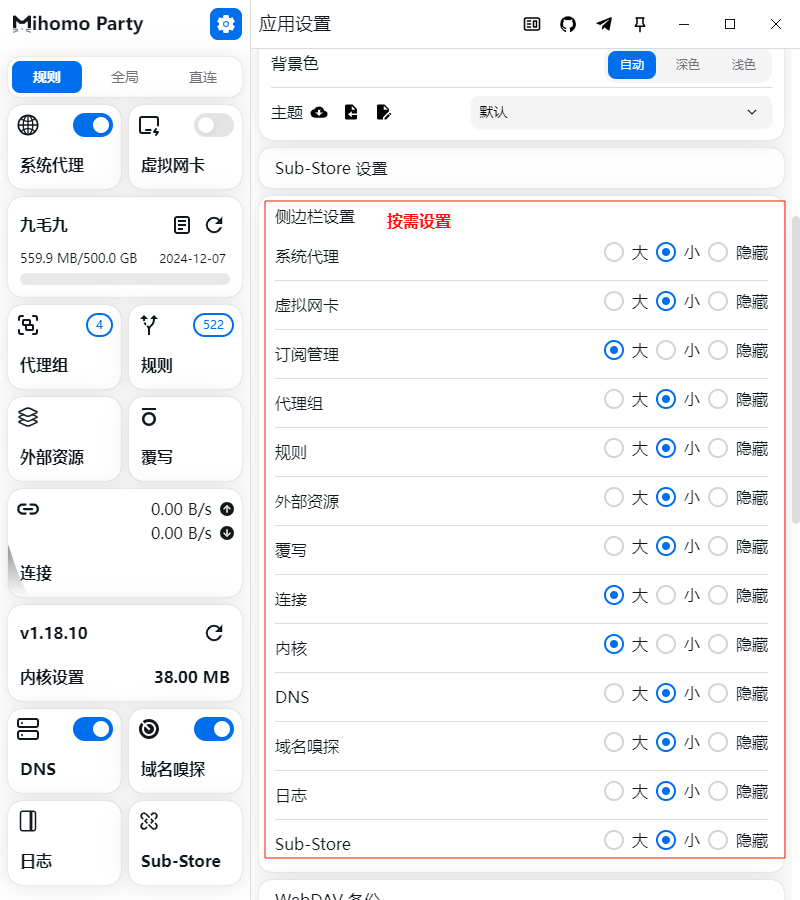This screenshot has height=900, width=800.
Task: Open the documentation book icon in header
Action: [532, 24]
